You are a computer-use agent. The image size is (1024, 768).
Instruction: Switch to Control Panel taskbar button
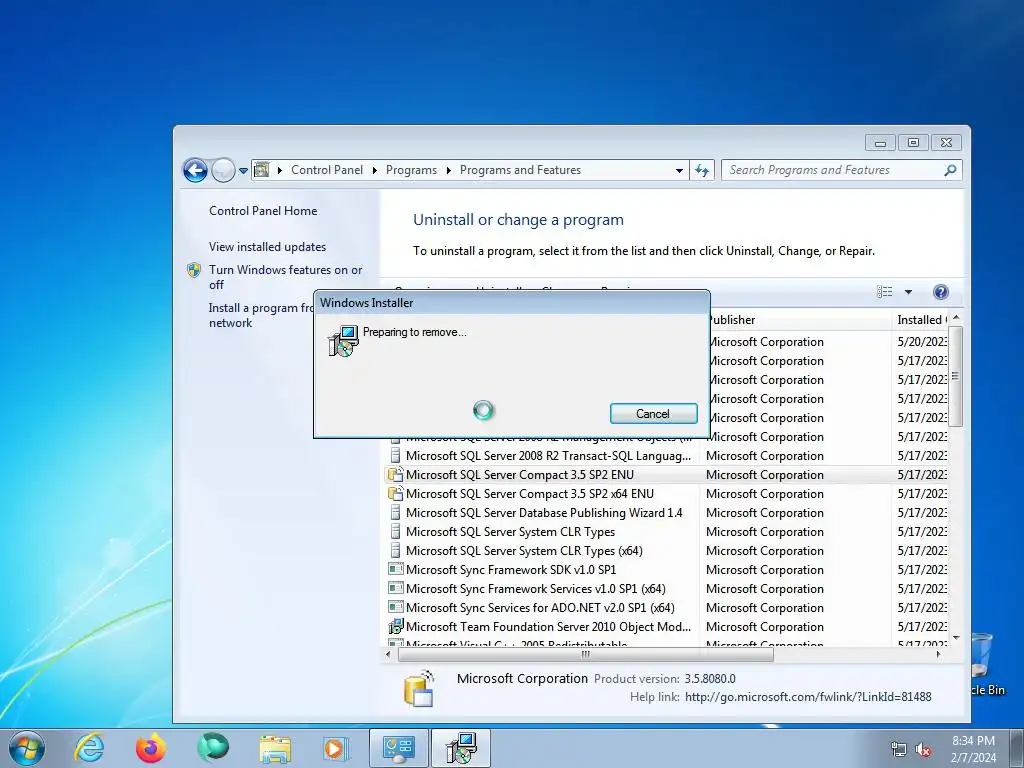click(399, 748)
